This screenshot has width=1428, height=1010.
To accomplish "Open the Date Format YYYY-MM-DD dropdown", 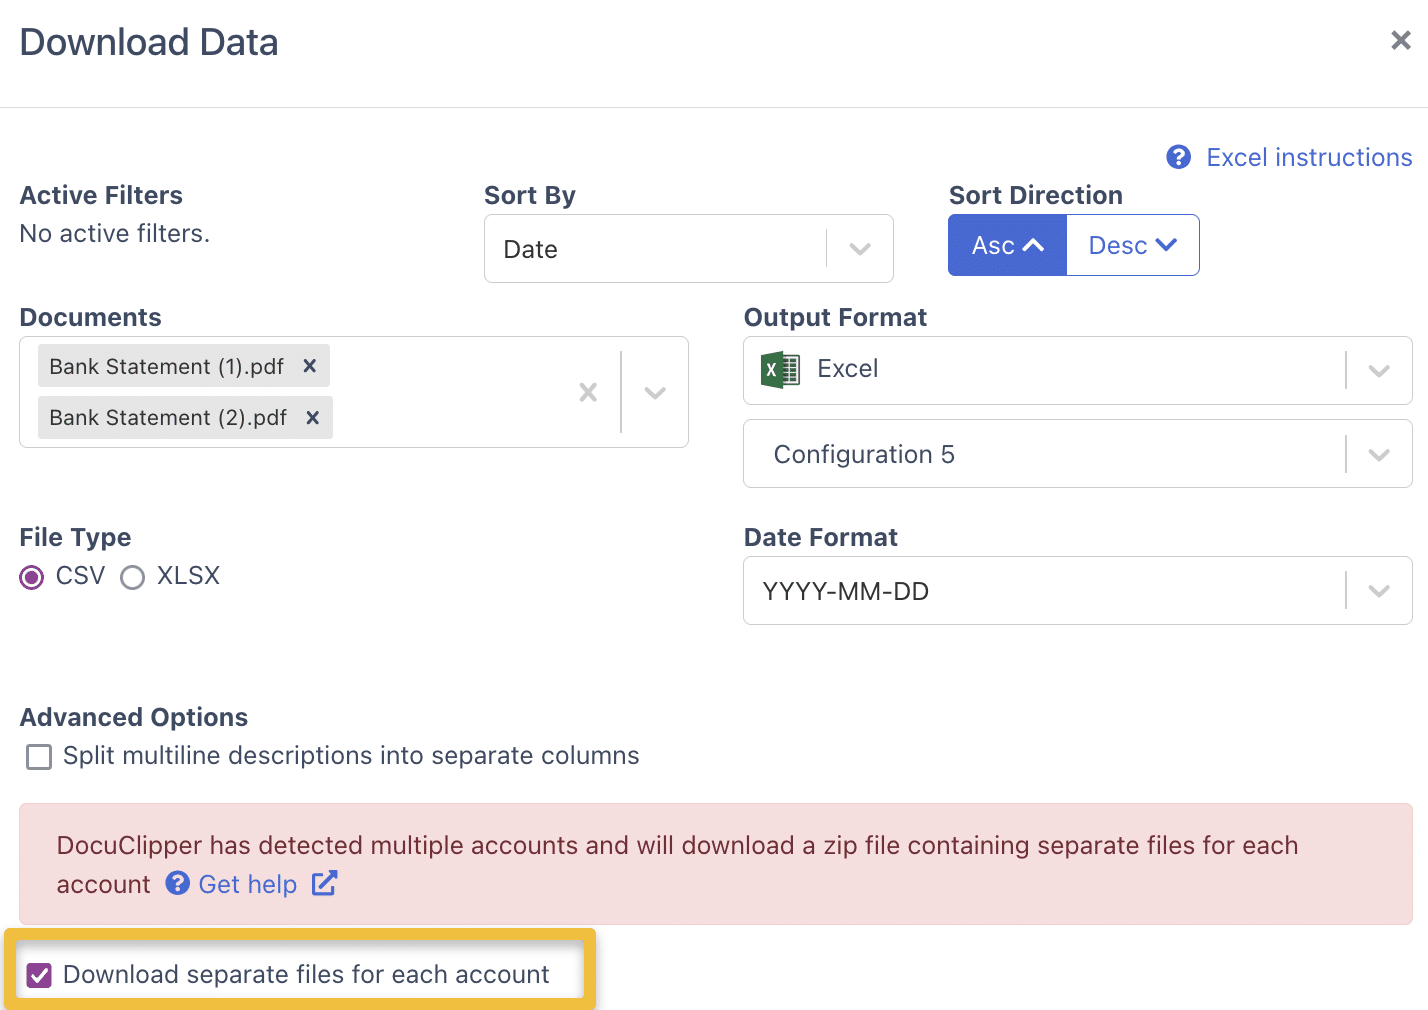I will click(1077, 591).
